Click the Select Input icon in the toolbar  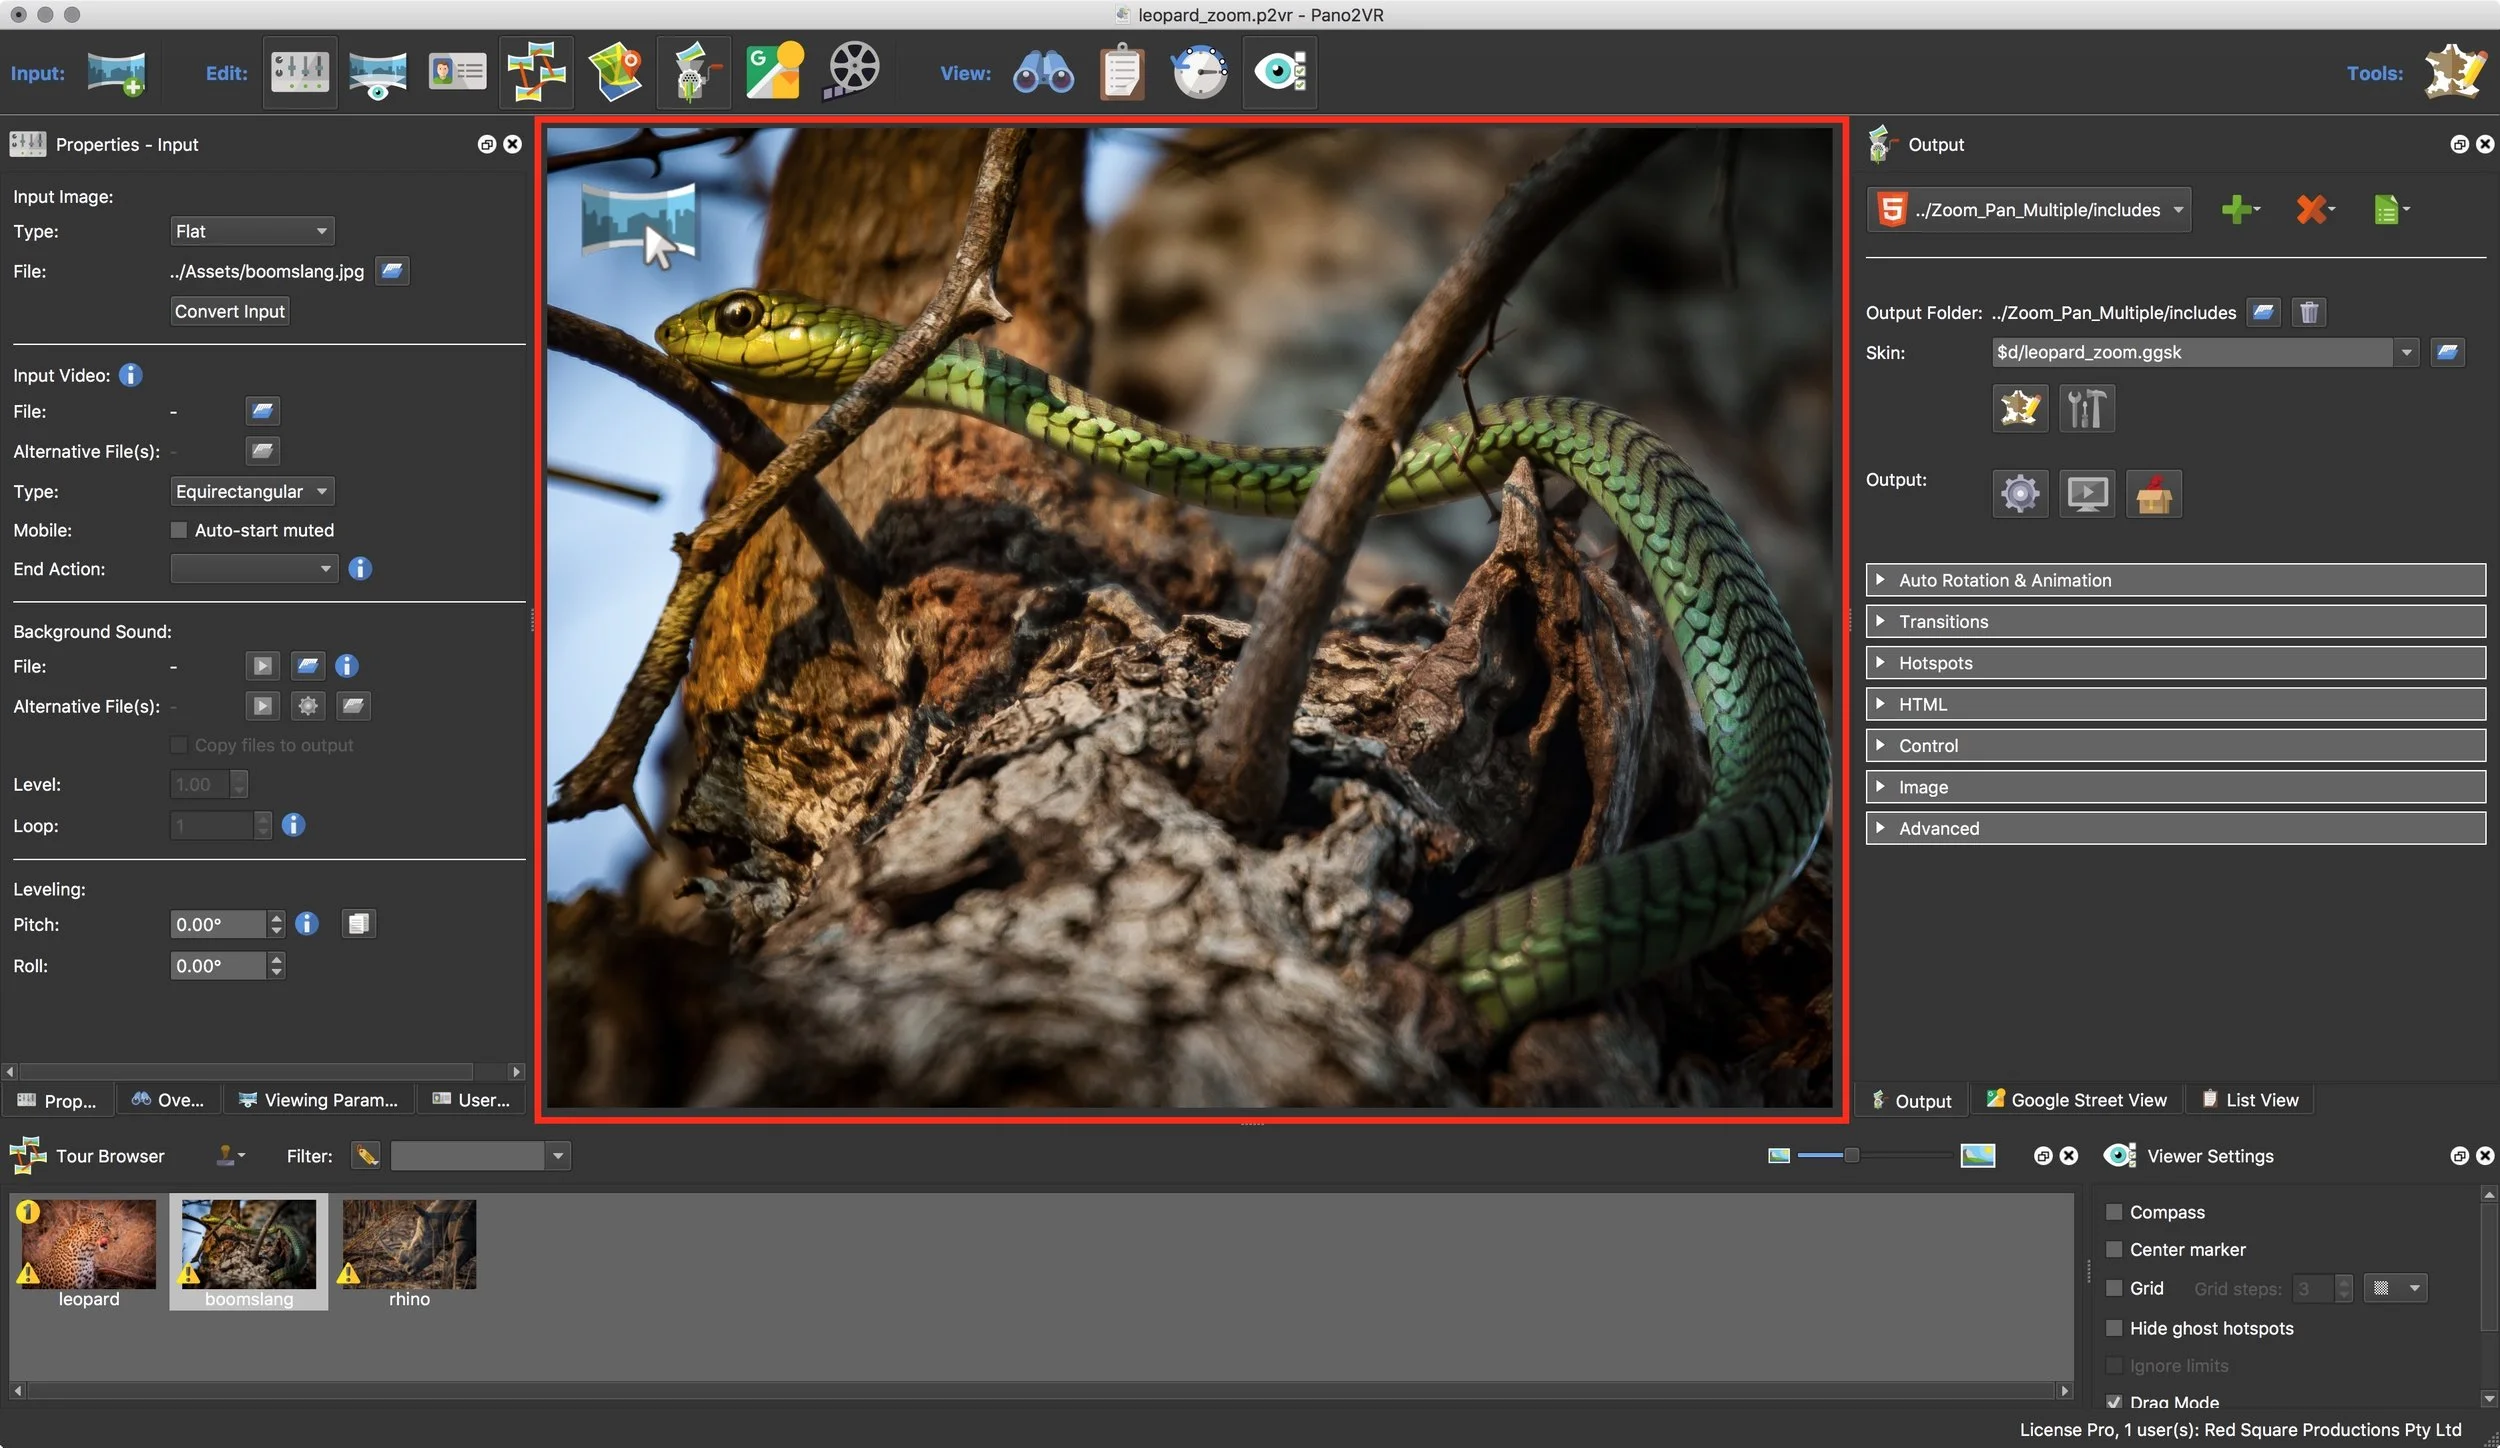click(116, 73)
